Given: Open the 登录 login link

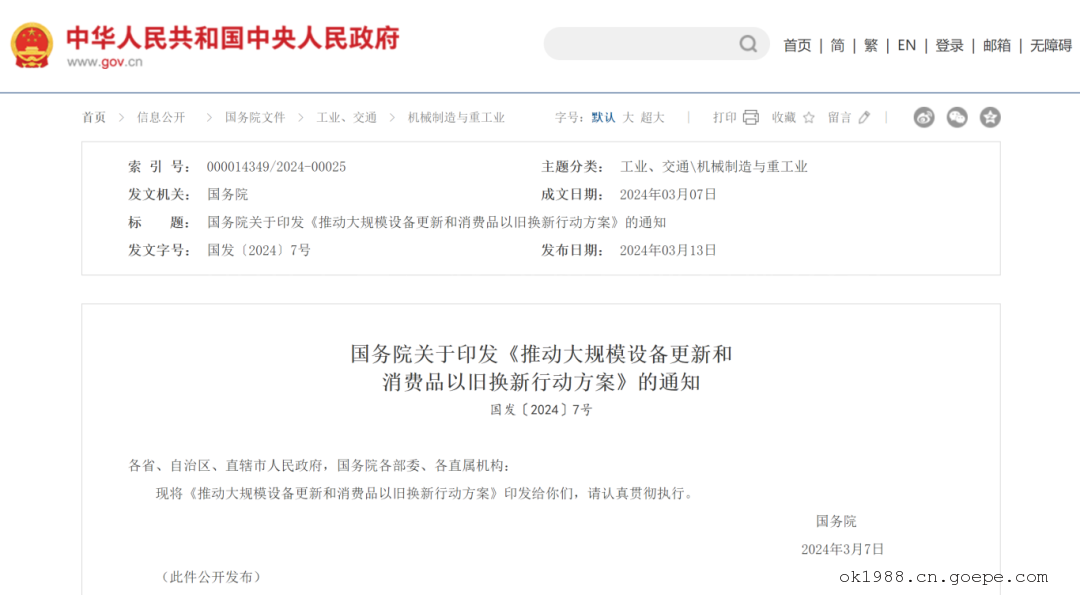Looking at the screenshot, I should point(949,45).
